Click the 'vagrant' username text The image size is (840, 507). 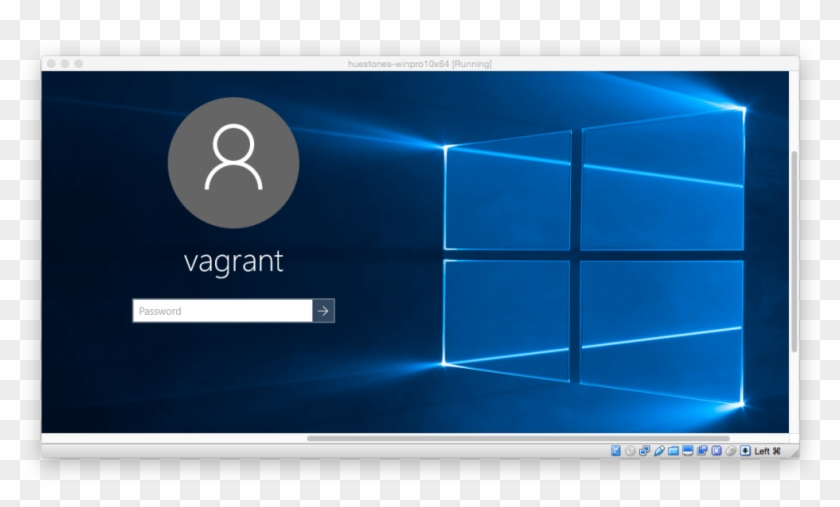coord(233,262)
